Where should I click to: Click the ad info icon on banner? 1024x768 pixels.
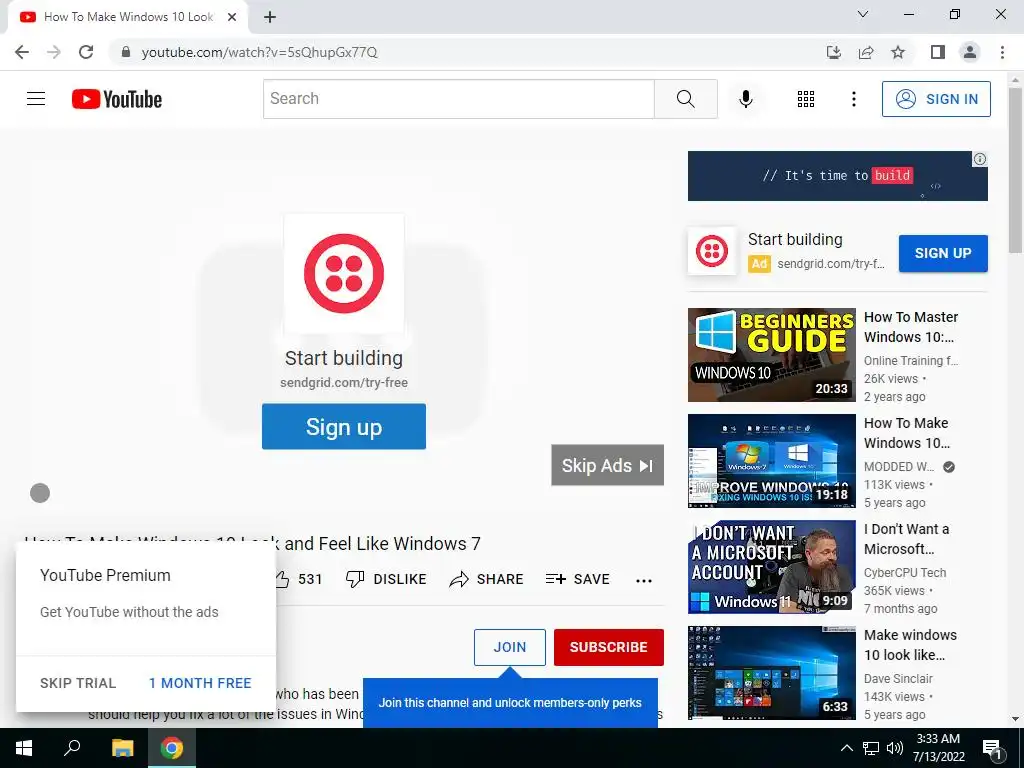pyautogui.click(x=980, y=159)
